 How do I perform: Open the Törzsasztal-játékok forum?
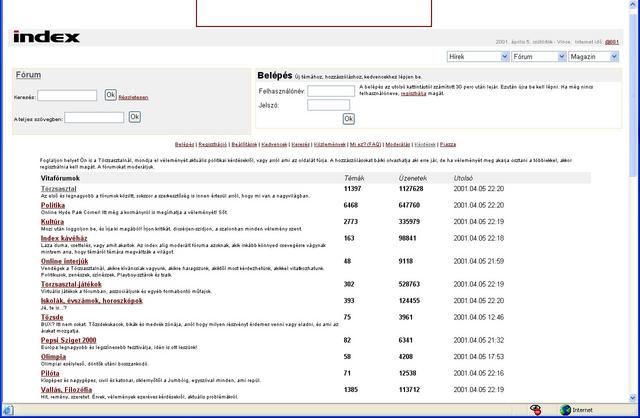71,284
